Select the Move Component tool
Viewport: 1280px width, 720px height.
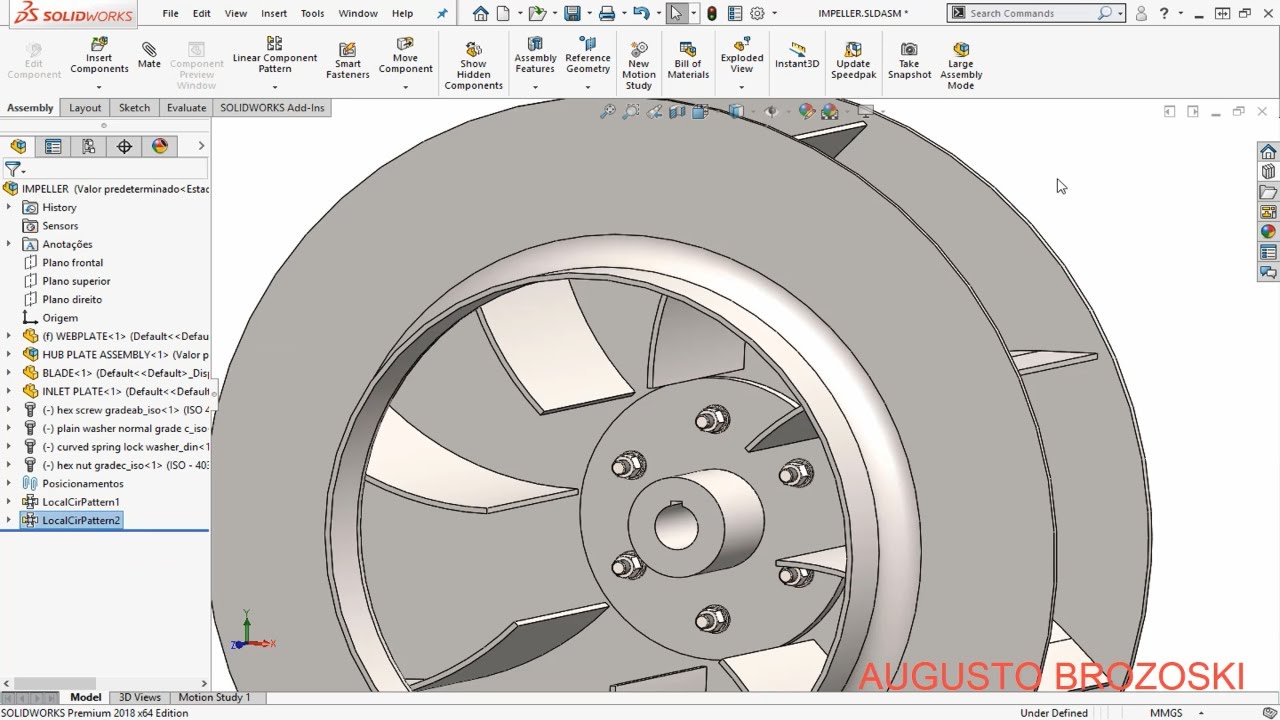pyautogui.click(x=405, y=56)
